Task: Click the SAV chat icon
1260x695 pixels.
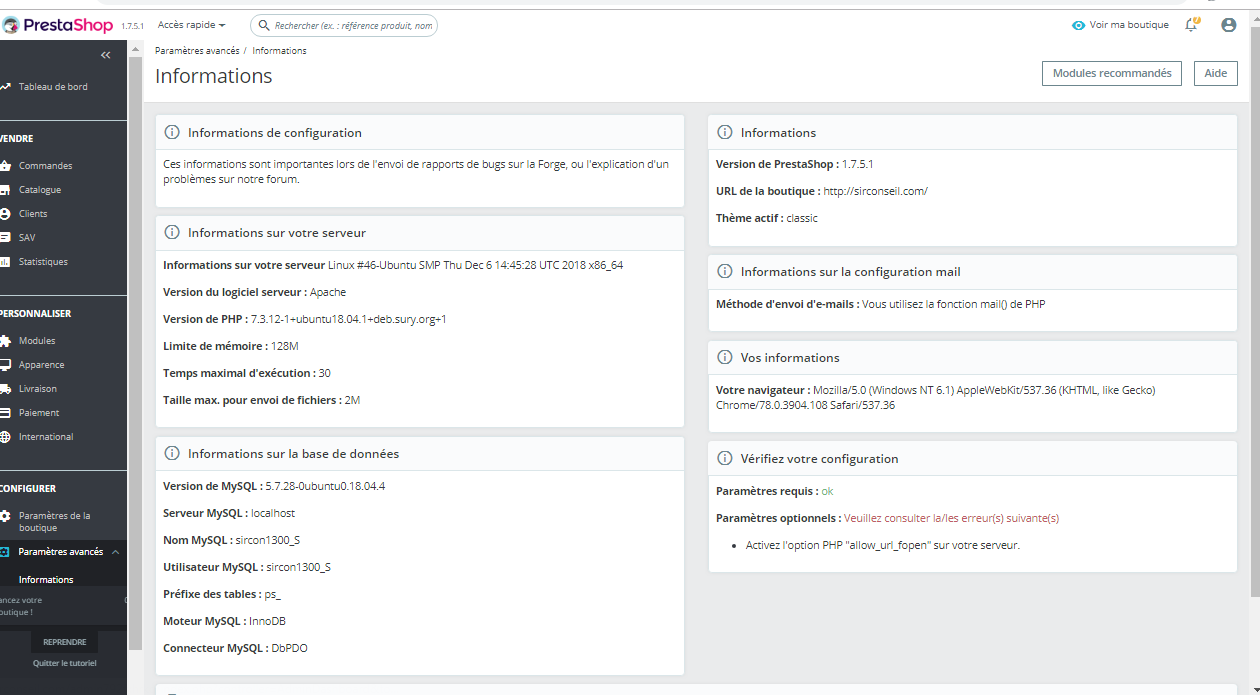Action: tap(5, 238)
